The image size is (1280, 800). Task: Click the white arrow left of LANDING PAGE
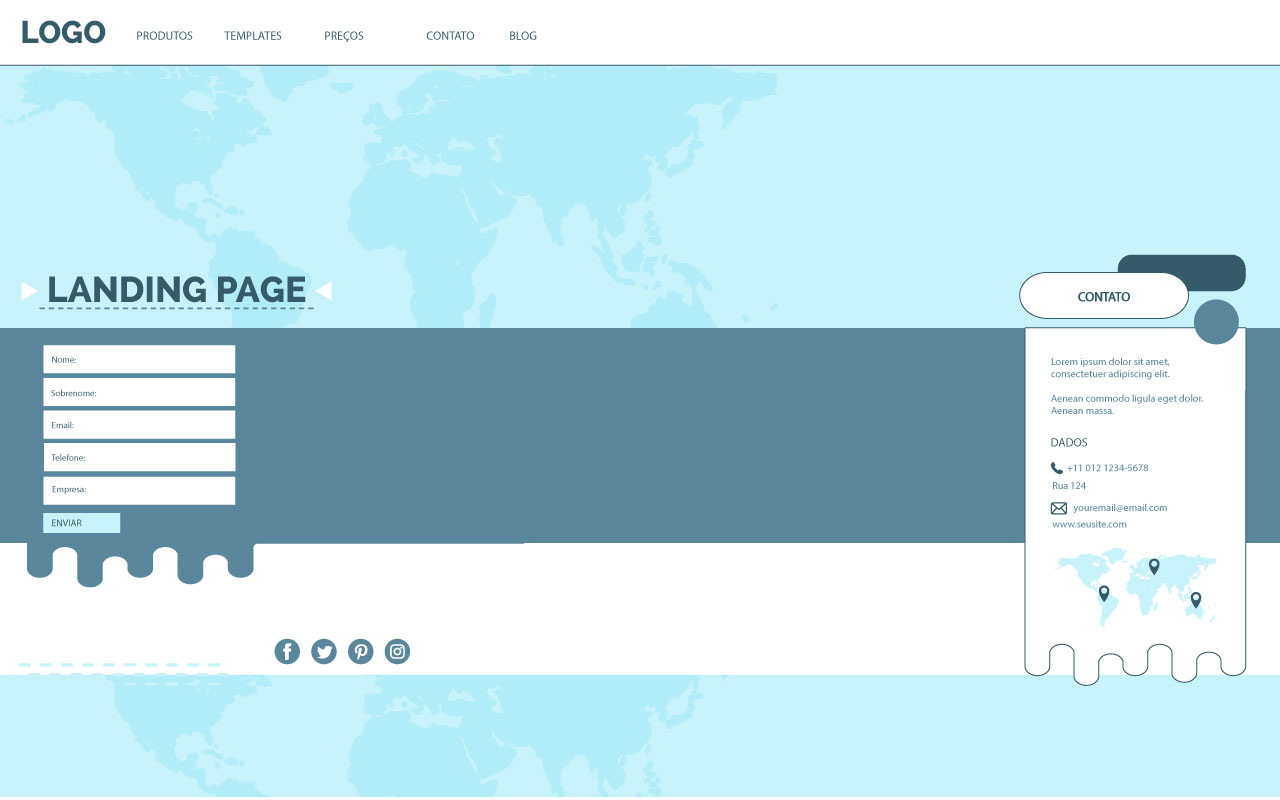[x=29, y=291]
